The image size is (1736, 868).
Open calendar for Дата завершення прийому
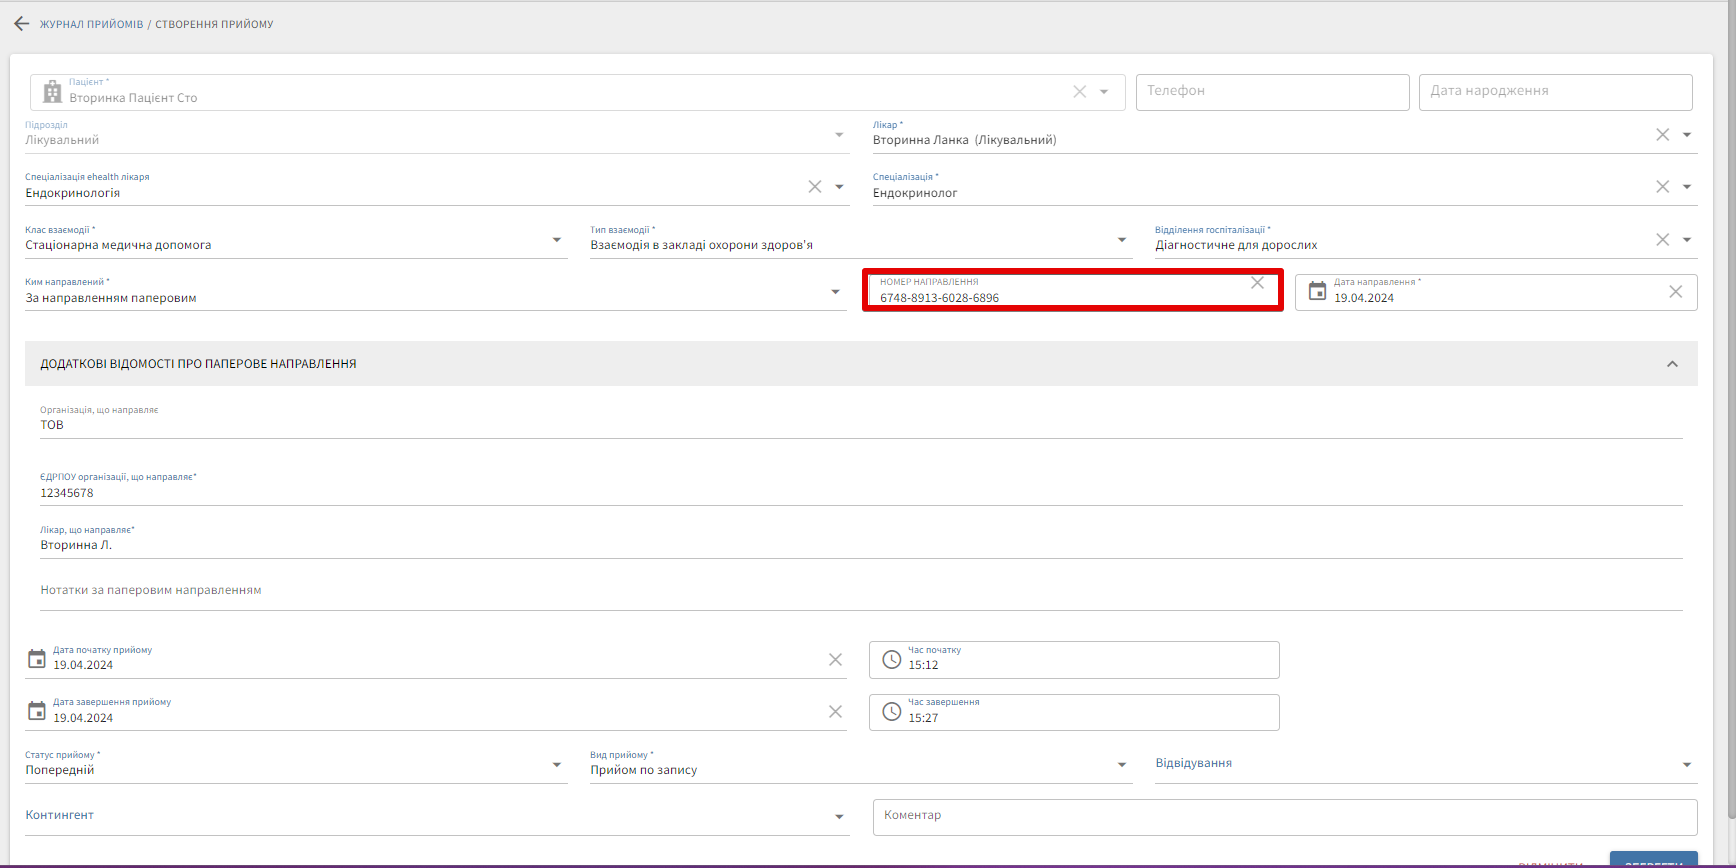pos(37,711)
